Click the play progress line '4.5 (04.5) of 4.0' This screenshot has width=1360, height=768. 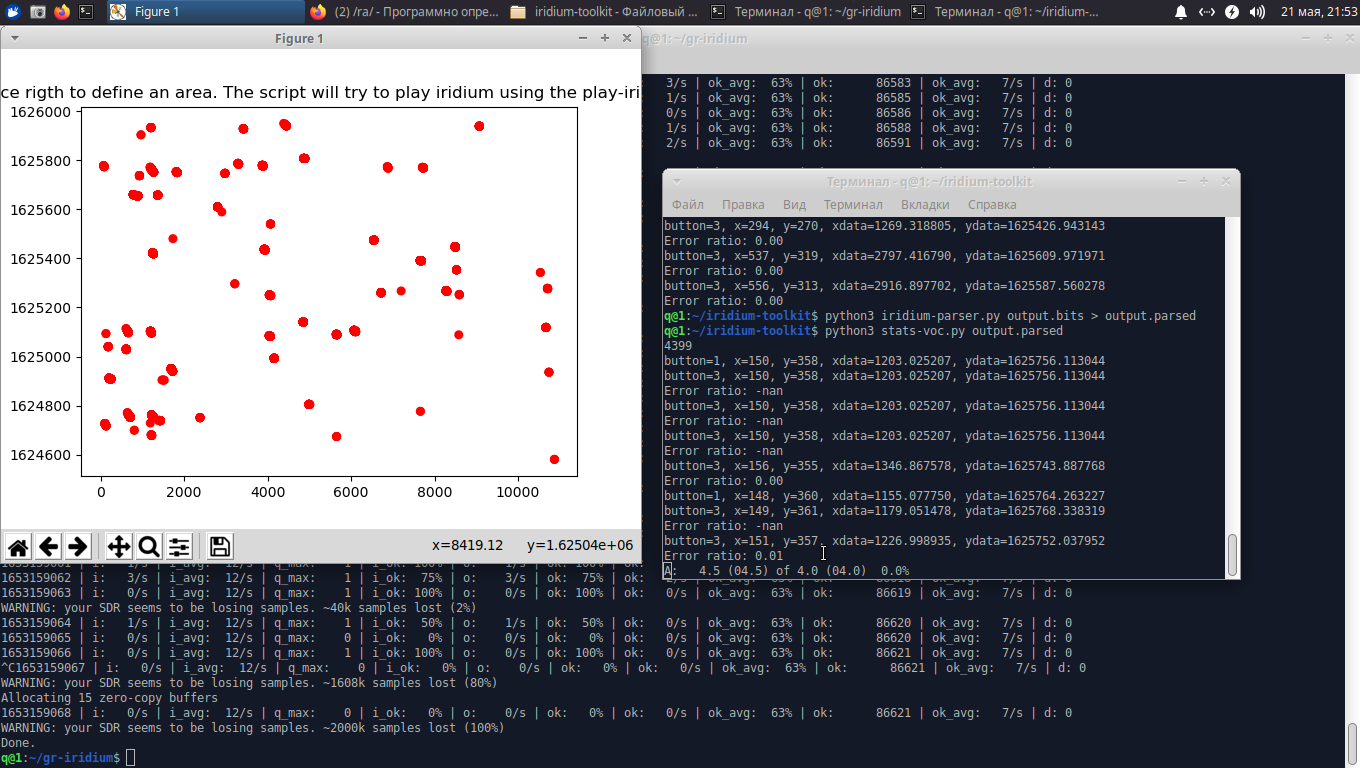[x=787, y=571]
